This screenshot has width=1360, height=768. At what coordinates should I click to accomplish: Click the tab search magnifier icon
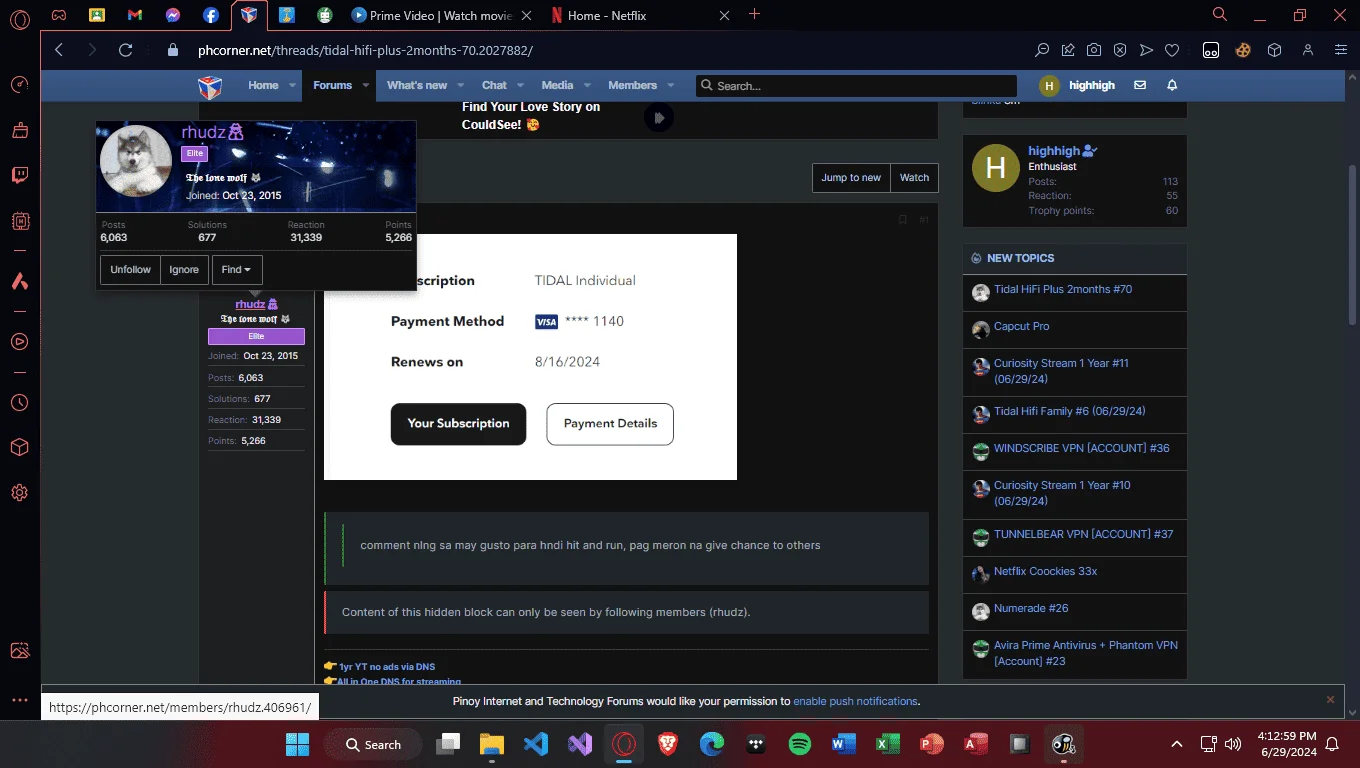(x=1220, y=14)
